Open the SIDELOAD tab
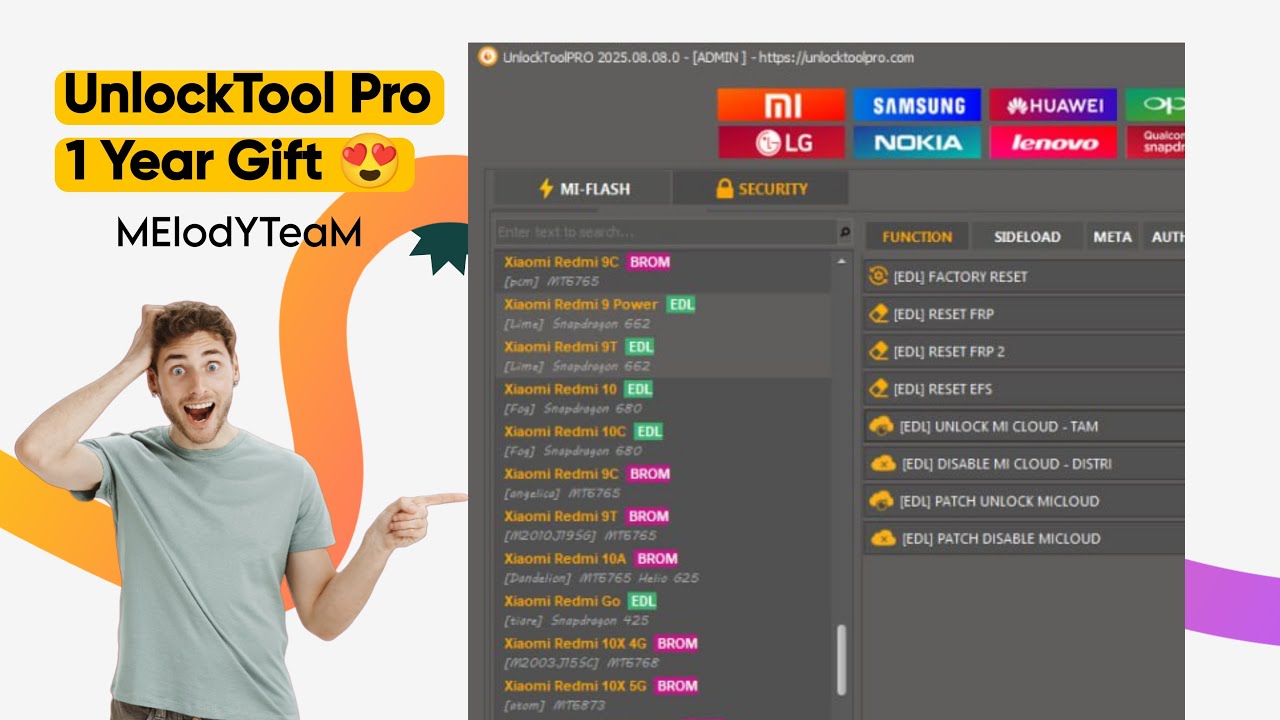The width and height of the screenshot is (1280, 720). pos(1027,237)
